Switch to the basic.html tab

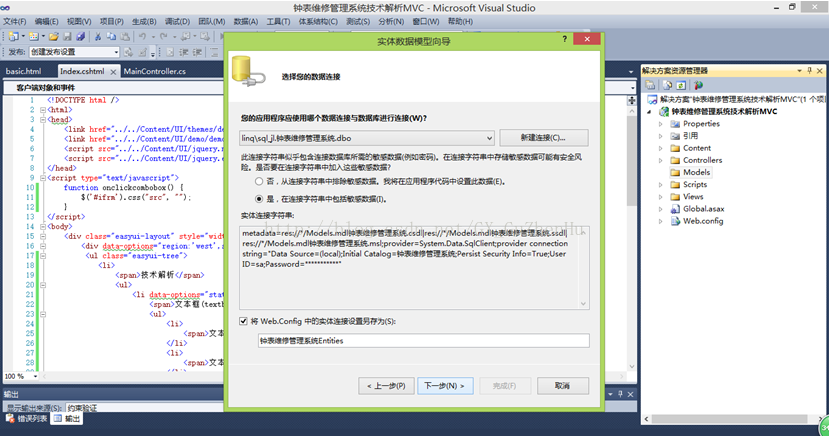23,71
